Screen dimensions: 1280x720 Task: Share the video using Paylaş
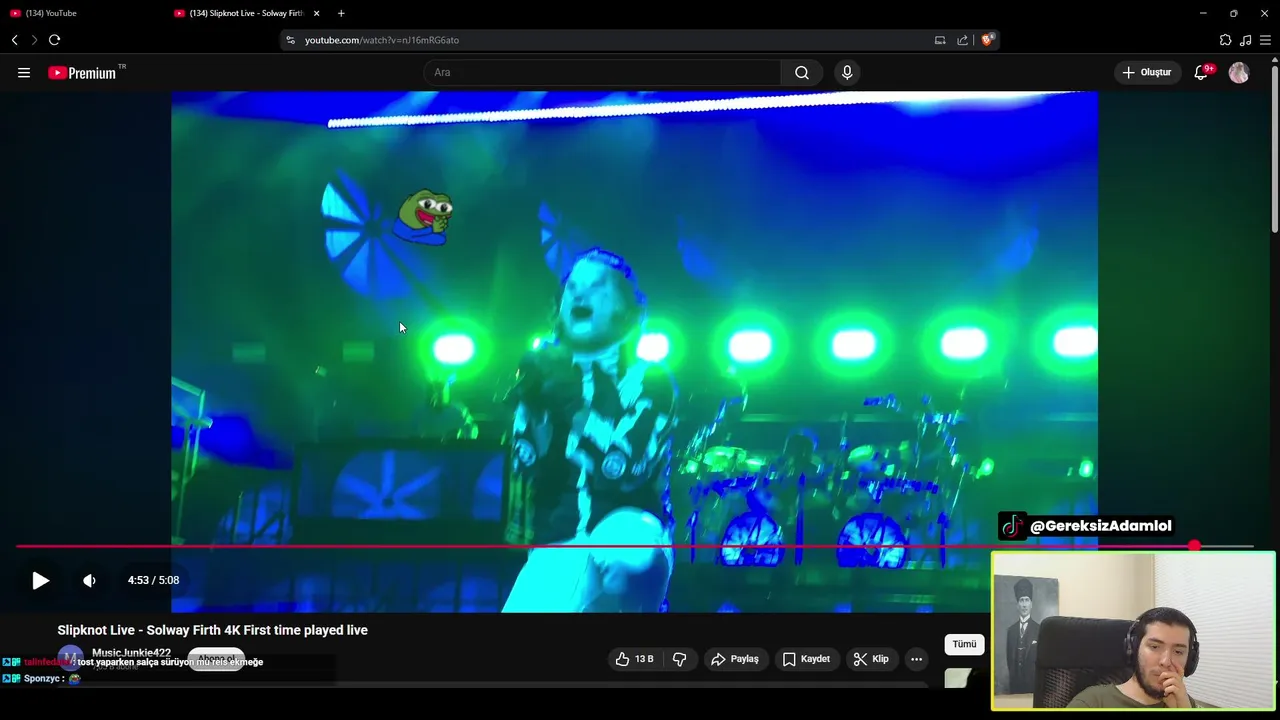click(735, 659)
